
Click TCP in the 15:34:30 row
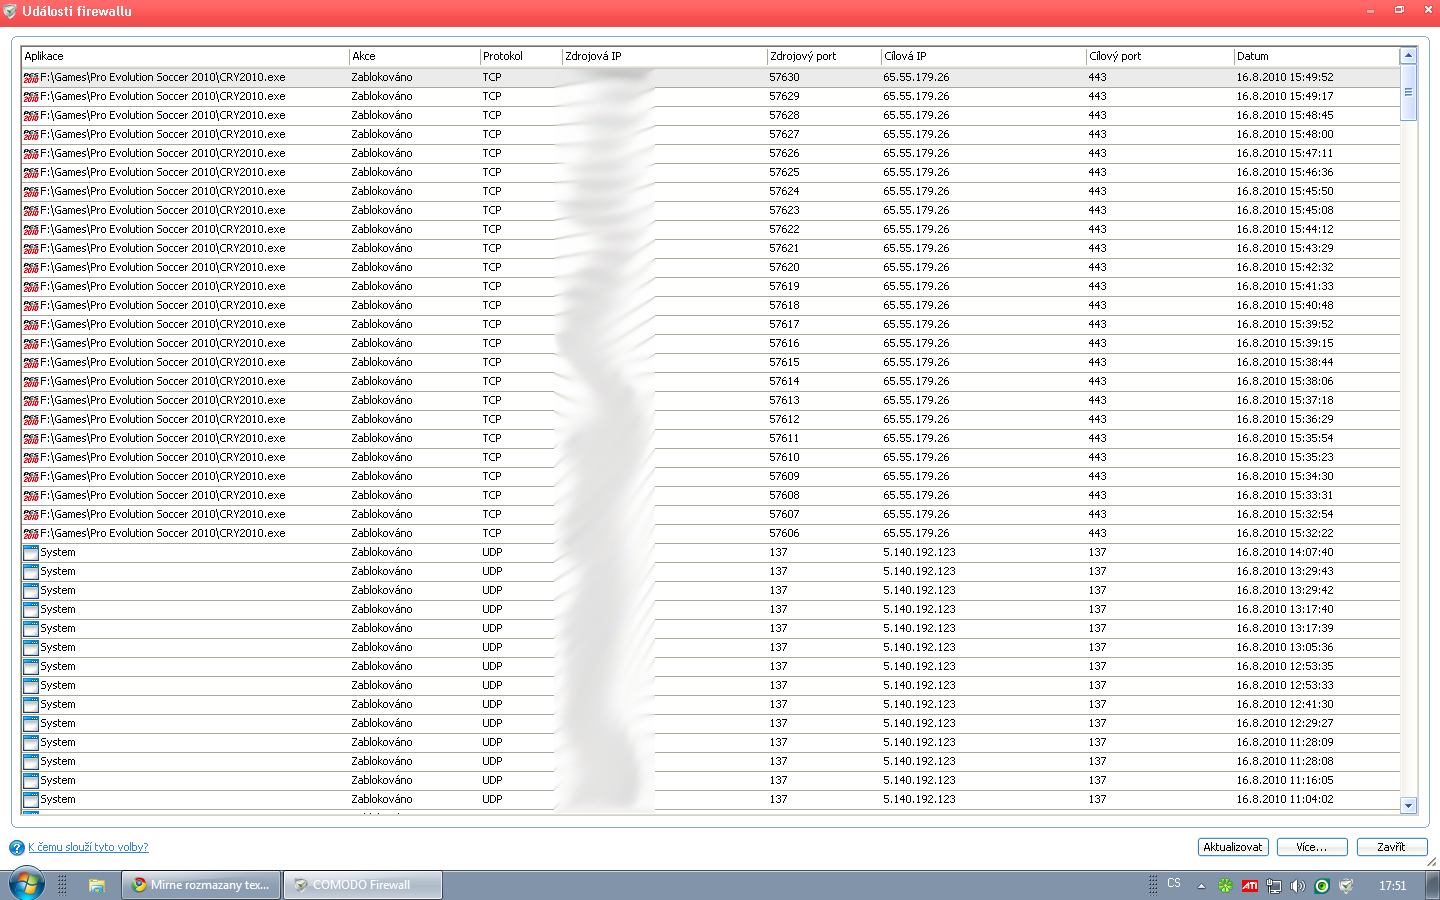(492, 477)
